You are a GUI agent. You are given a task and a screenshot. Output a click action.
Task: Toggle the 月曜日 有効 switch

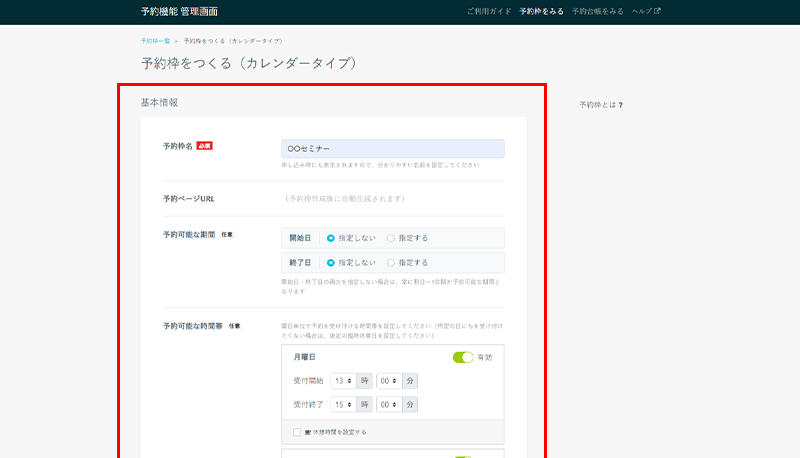tap(462, 357)
